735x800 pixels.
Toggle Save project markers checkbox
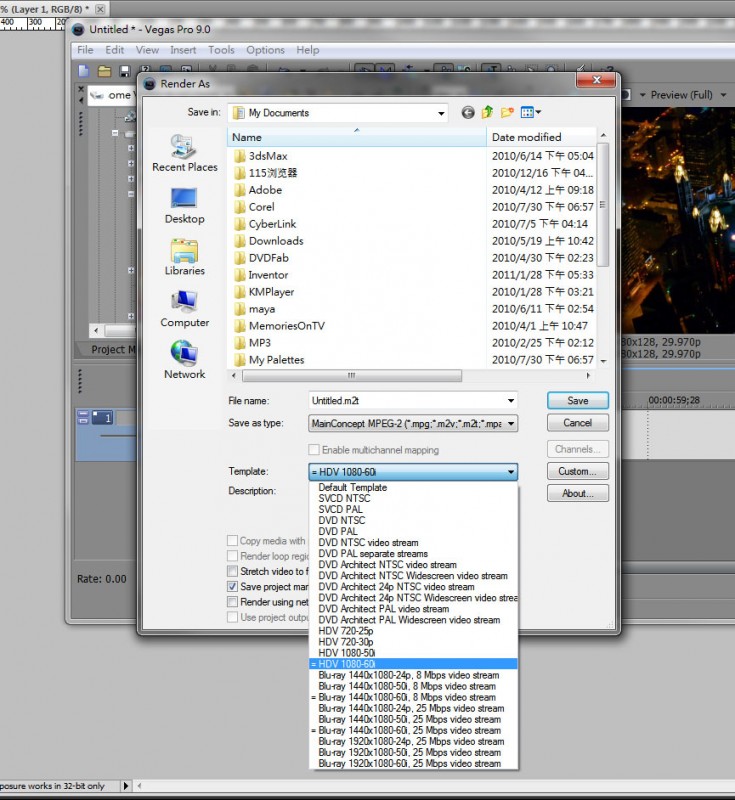click(232, 587)
